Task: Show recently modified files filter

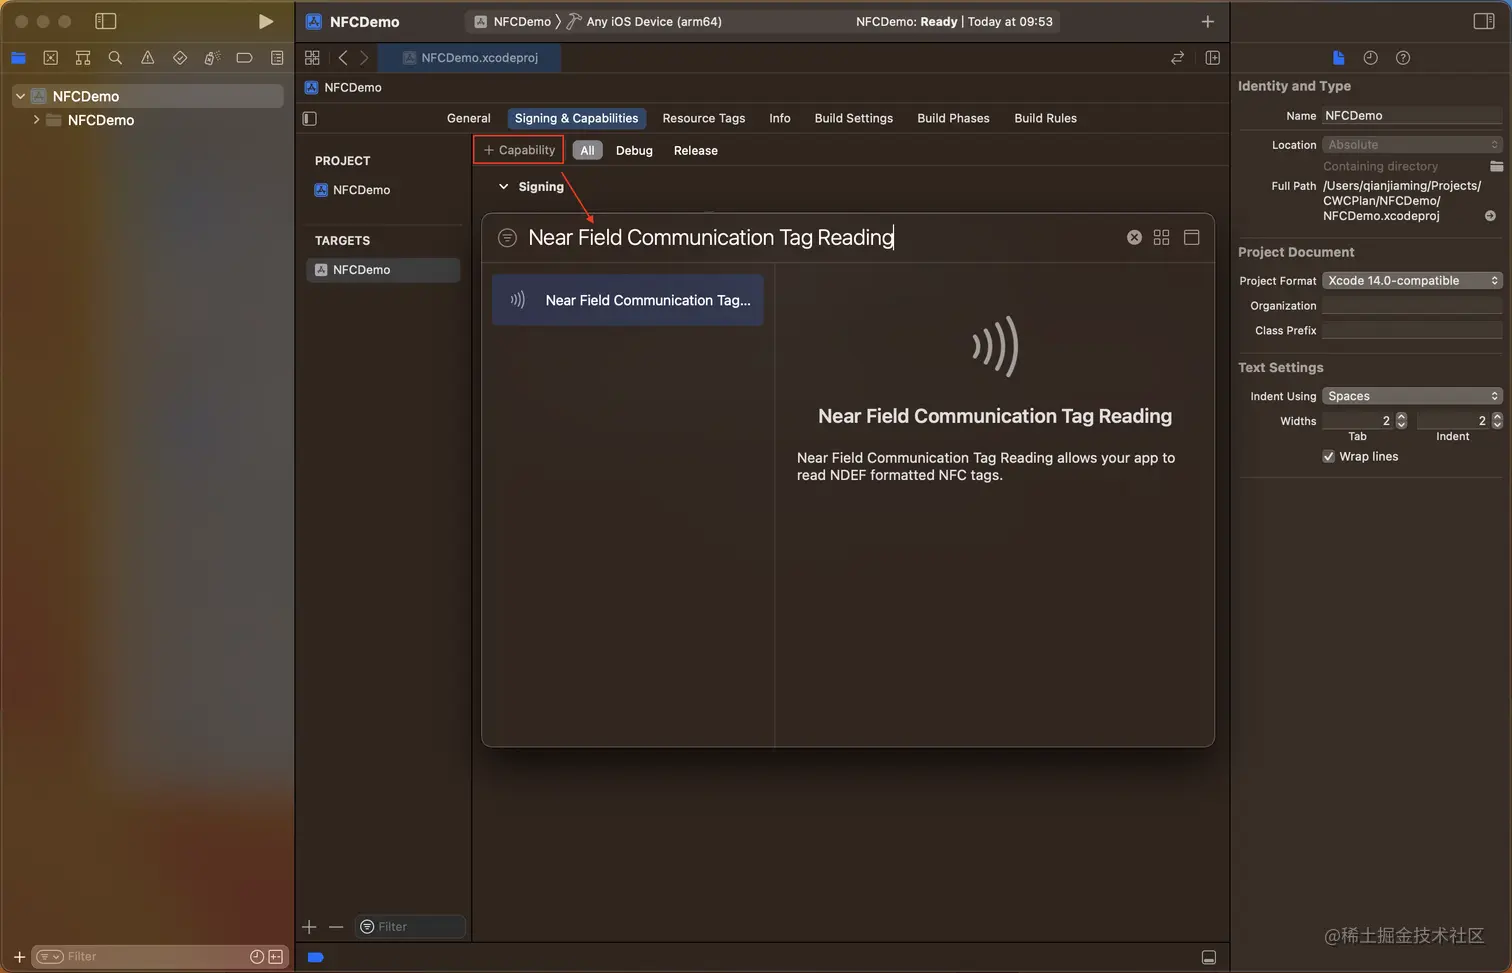Action: pos(257,957)
